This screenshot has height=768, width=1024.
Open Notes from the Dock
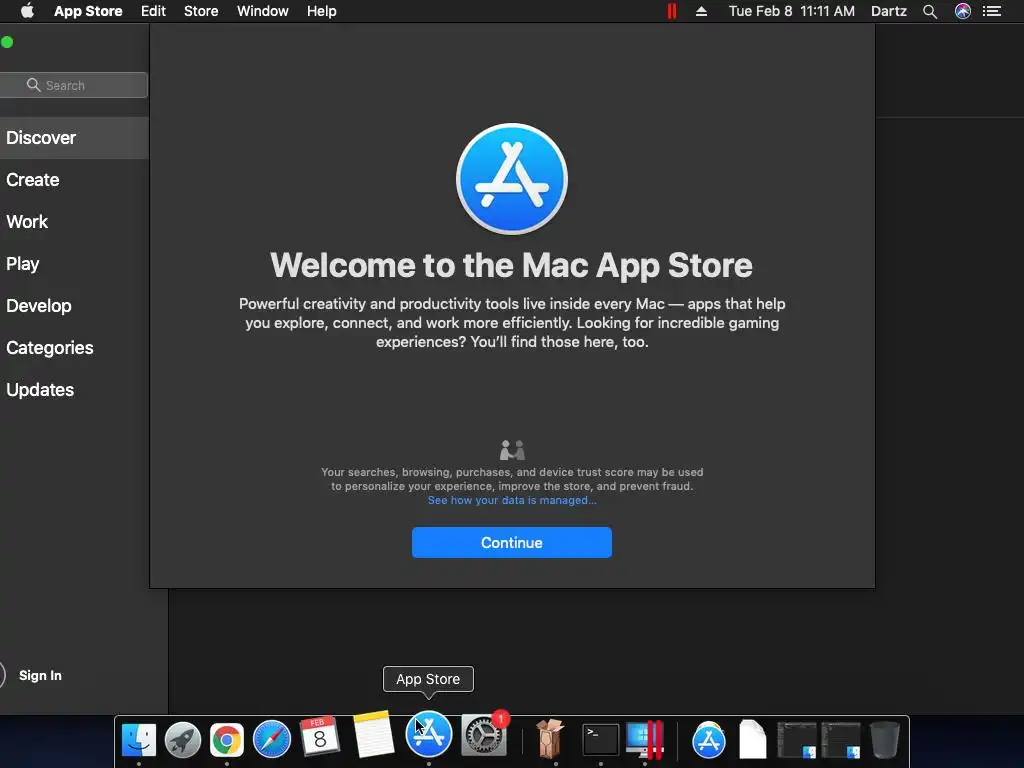[374, 735]
